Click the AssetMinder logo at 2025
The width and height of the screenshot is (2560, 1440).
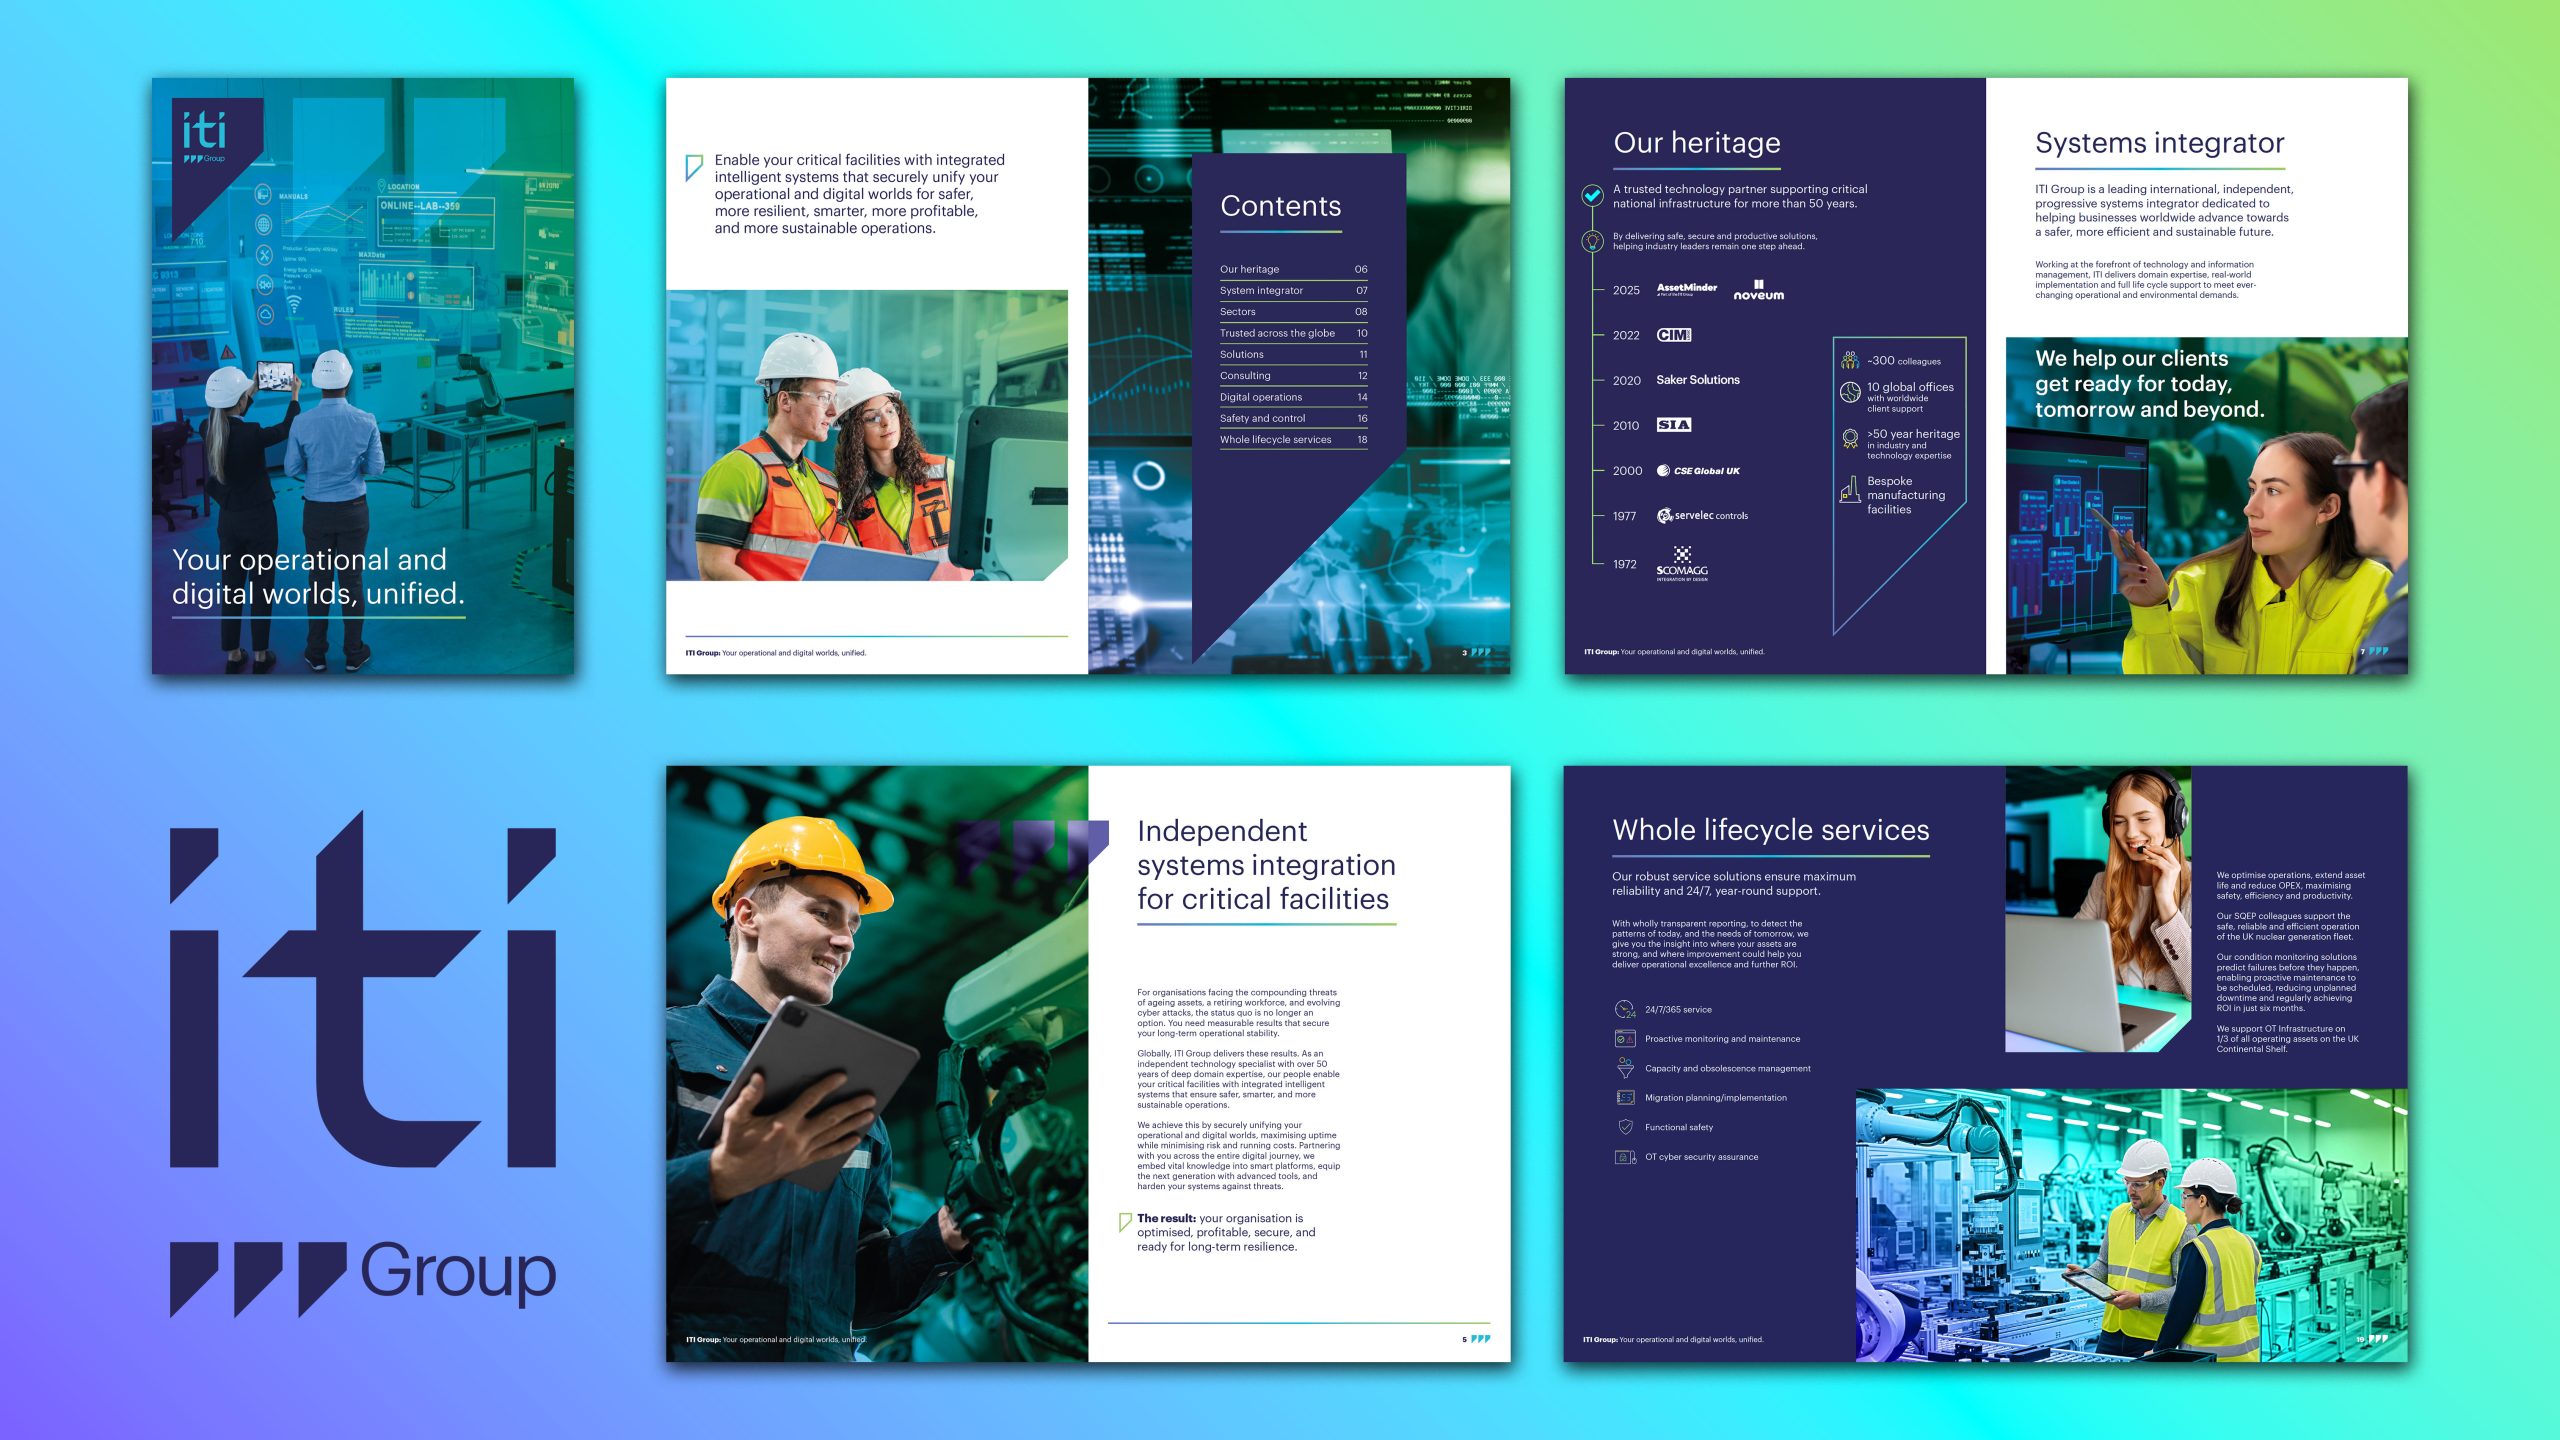coord(1687,289)
